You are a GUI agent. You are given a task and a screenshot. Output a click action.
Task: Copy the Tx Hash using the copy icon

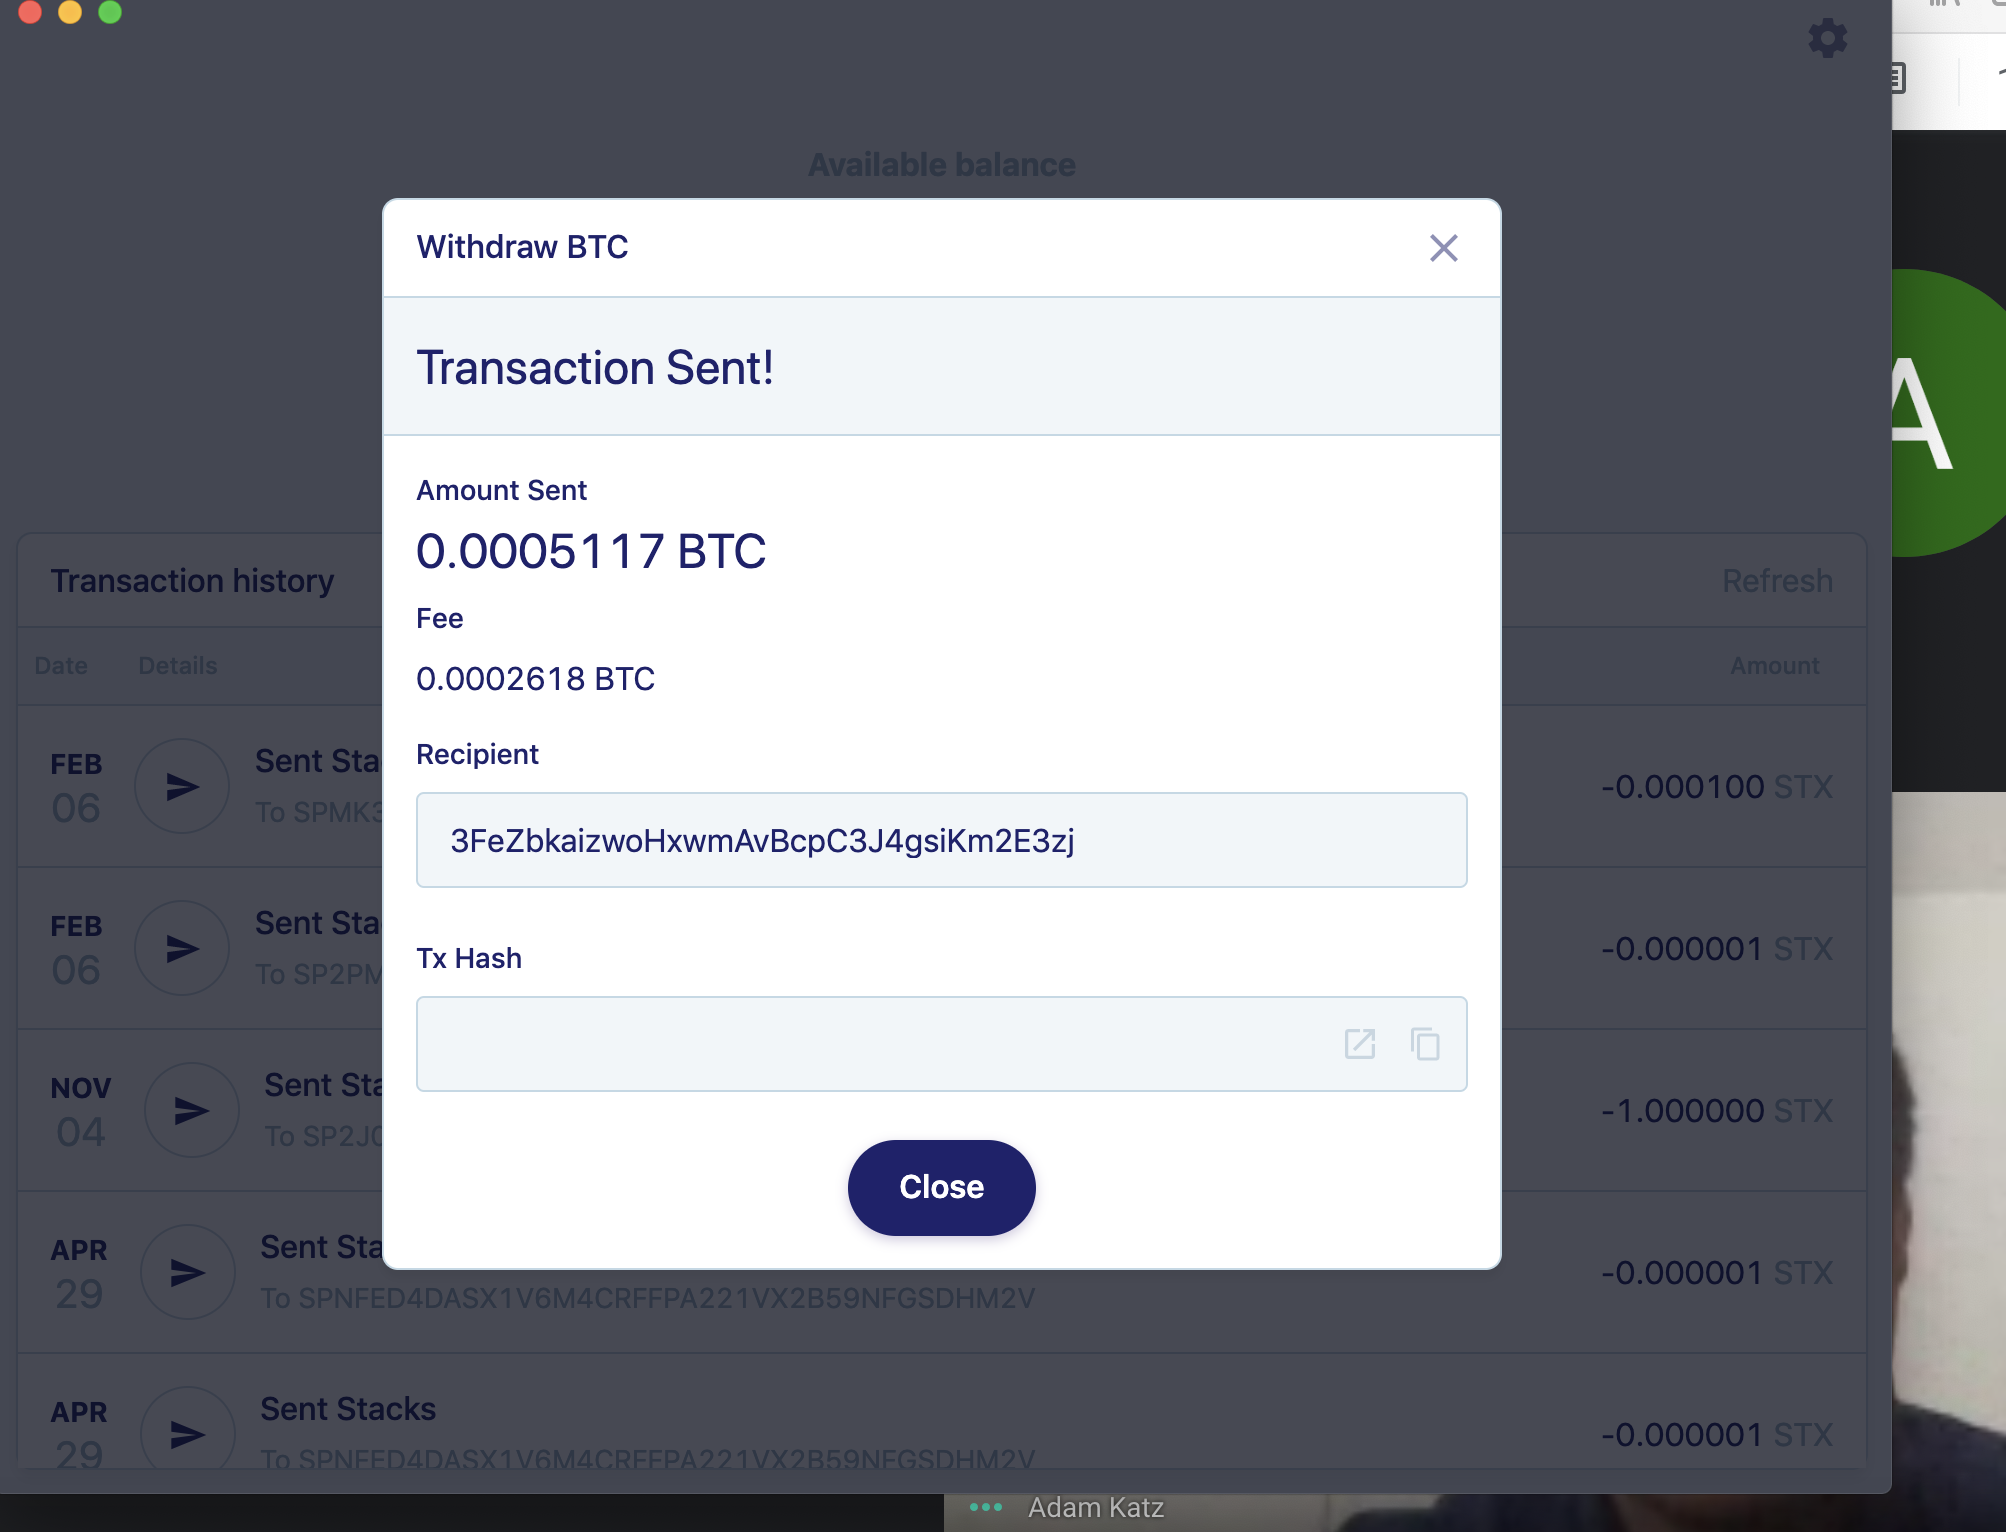pos(1424,1044)
